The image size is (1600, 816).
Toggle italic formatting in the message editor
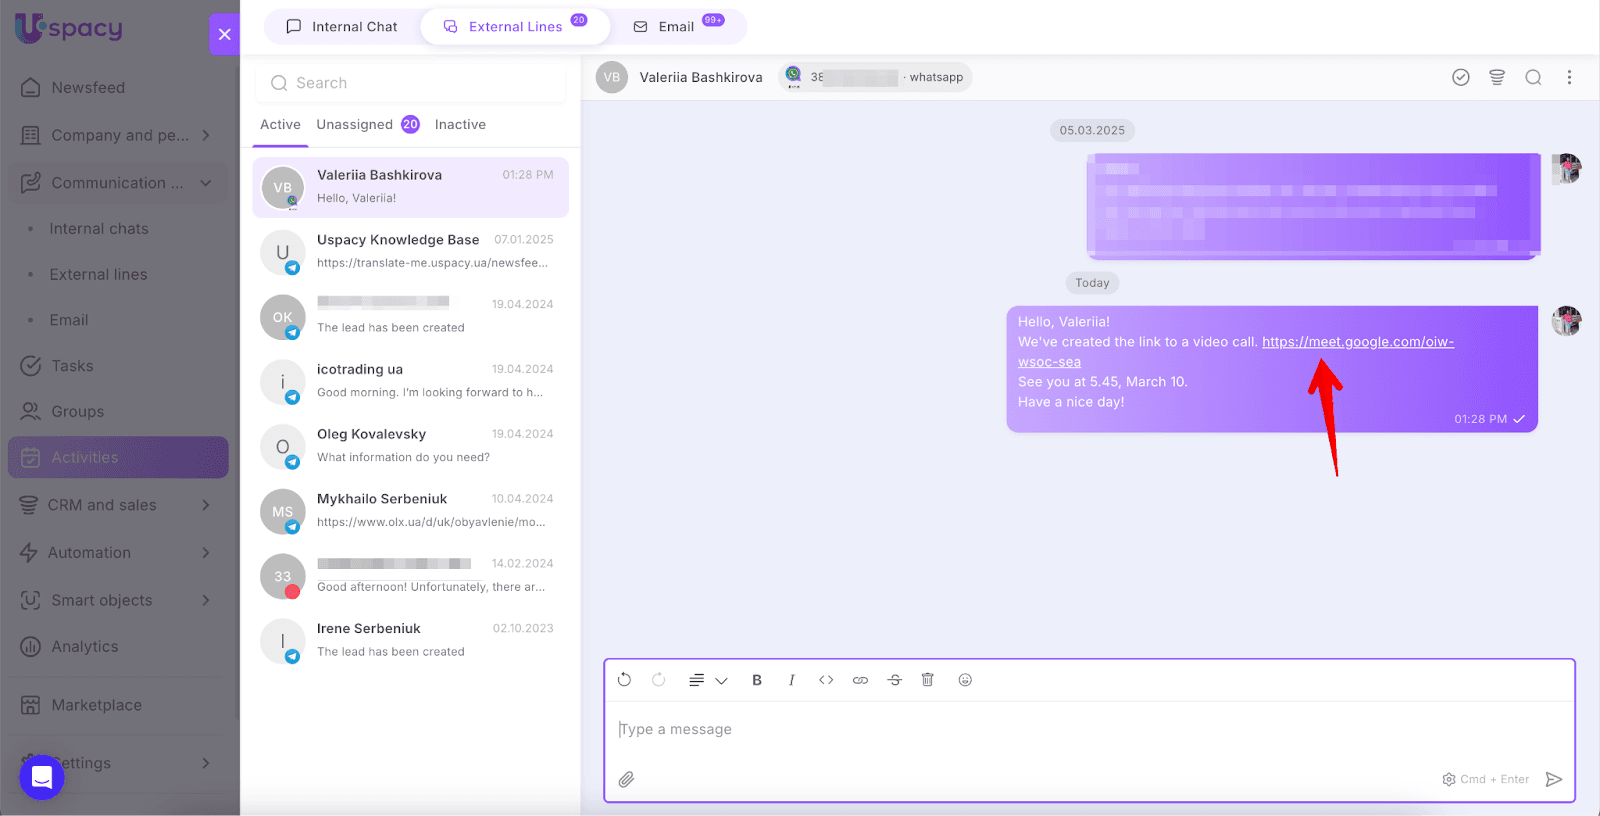tap(791, 680)
